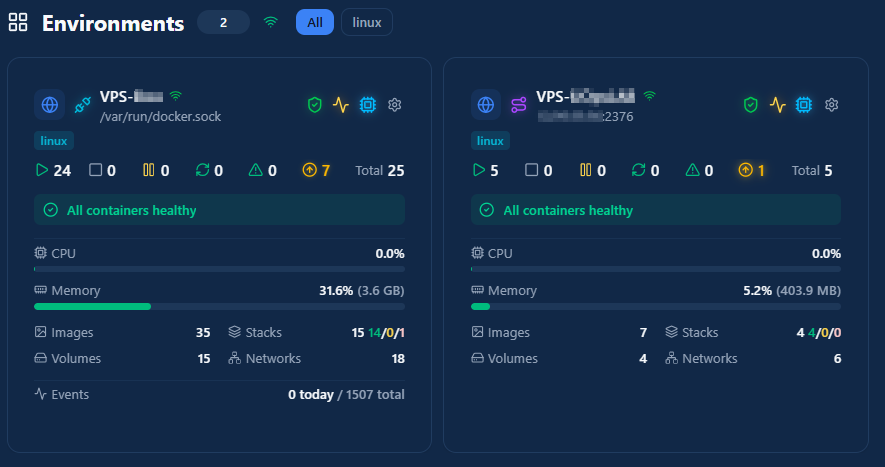Click All containers healthy banner on docker.sock card
This screenshot has height=467, width=885.
coord(220,210)
